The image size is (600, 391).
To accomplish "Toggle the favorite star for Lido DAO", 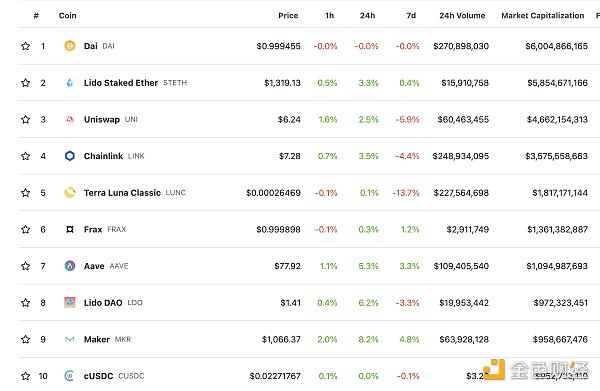I will click(x=26, y=303).
